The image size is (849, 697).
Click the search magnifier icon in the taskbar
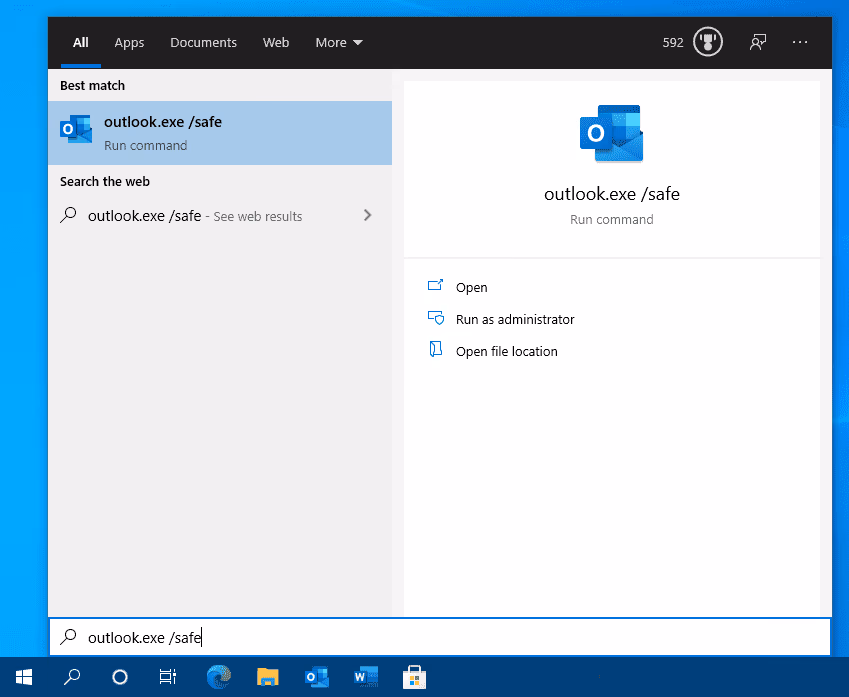click(71, 677)
